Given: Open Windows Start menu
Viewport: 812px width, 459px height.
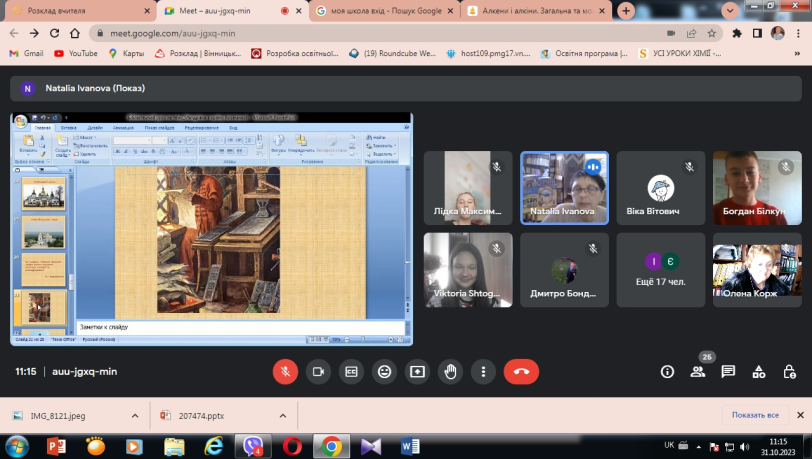Looking at the screenshot, I should click(17, 446).
